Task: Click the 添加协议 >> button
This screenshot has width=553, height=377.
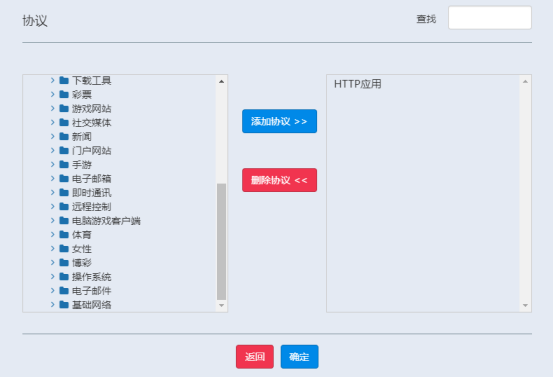Action: pos(279,121)
